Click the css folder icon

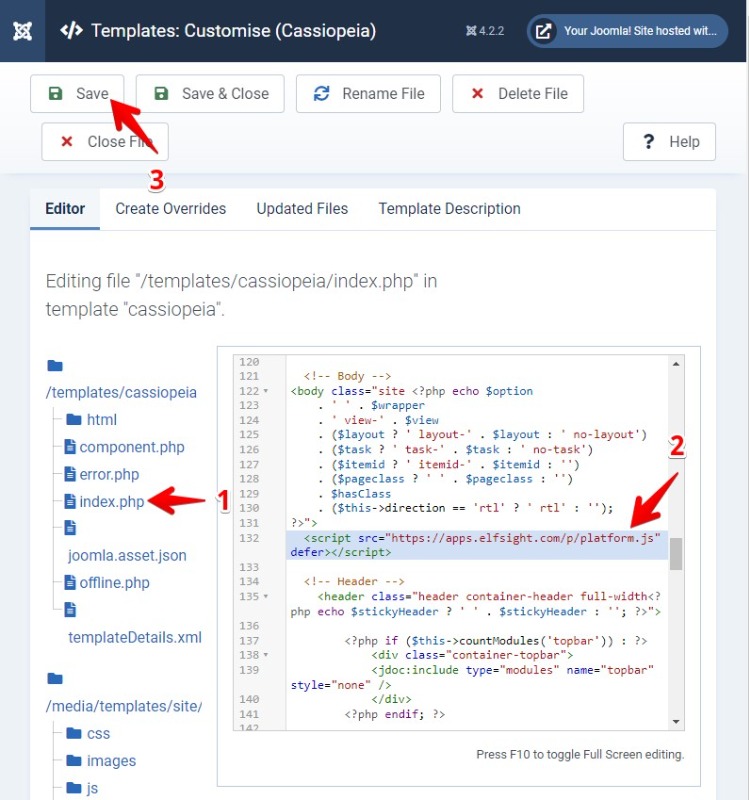tap(74, 733)
